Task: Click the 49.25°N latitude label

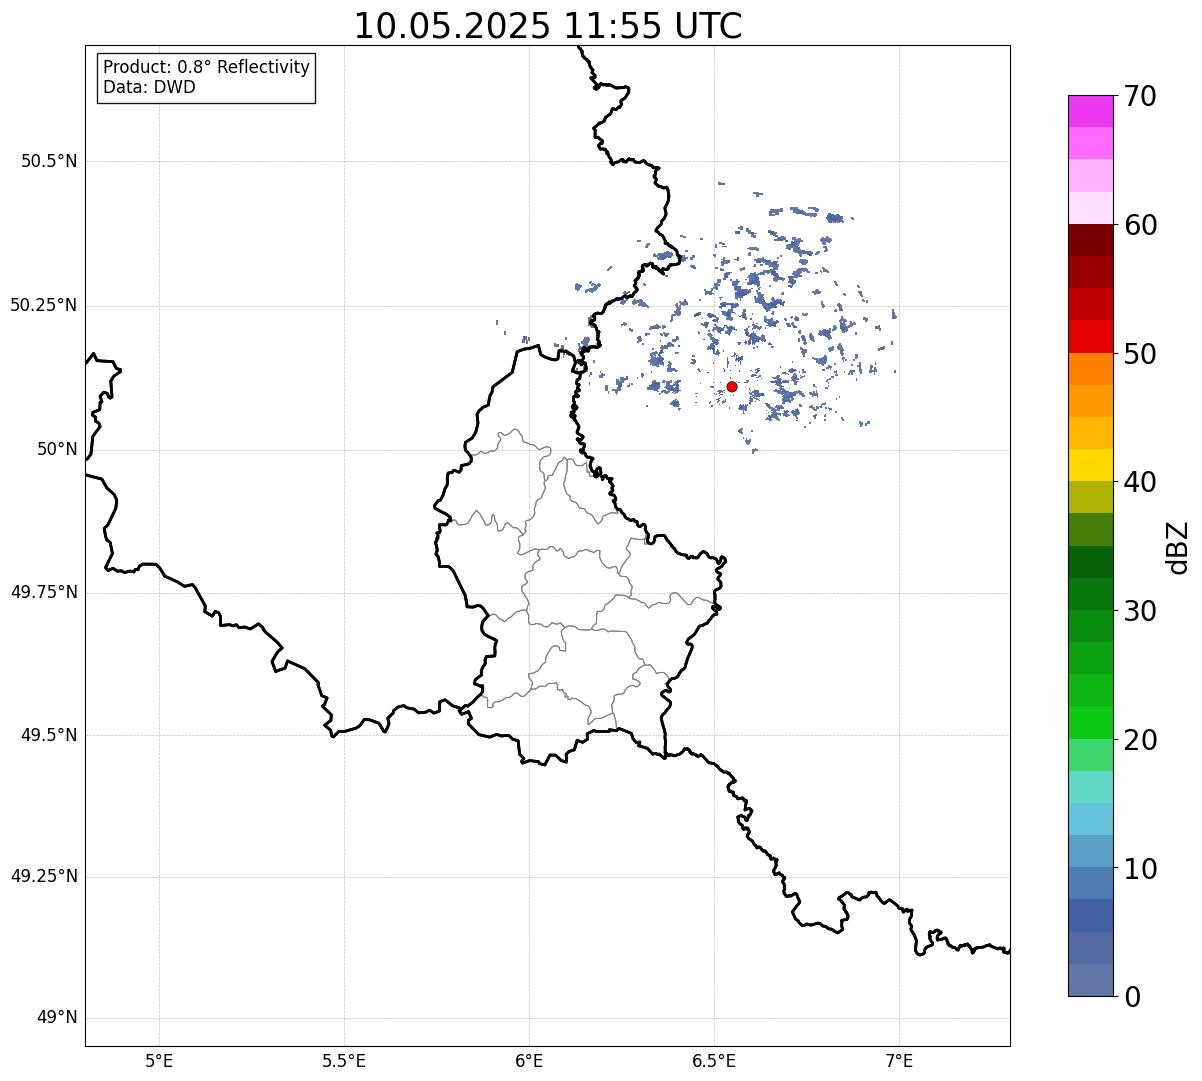Action: tap(44, 876)
